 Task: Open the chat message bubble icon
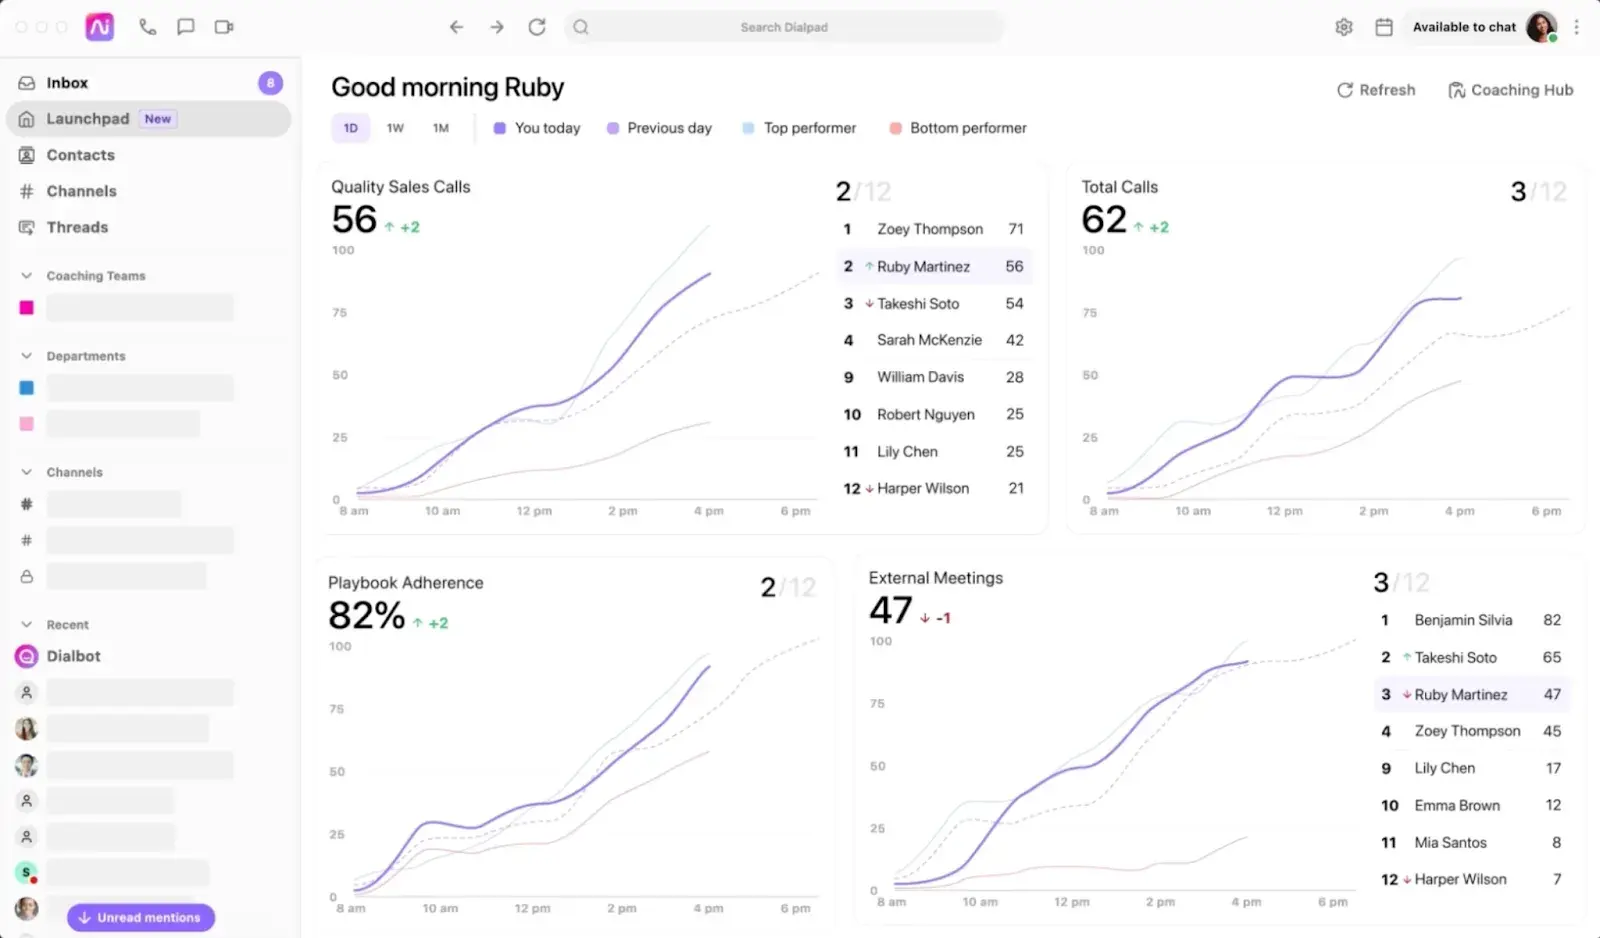(186, 27)
